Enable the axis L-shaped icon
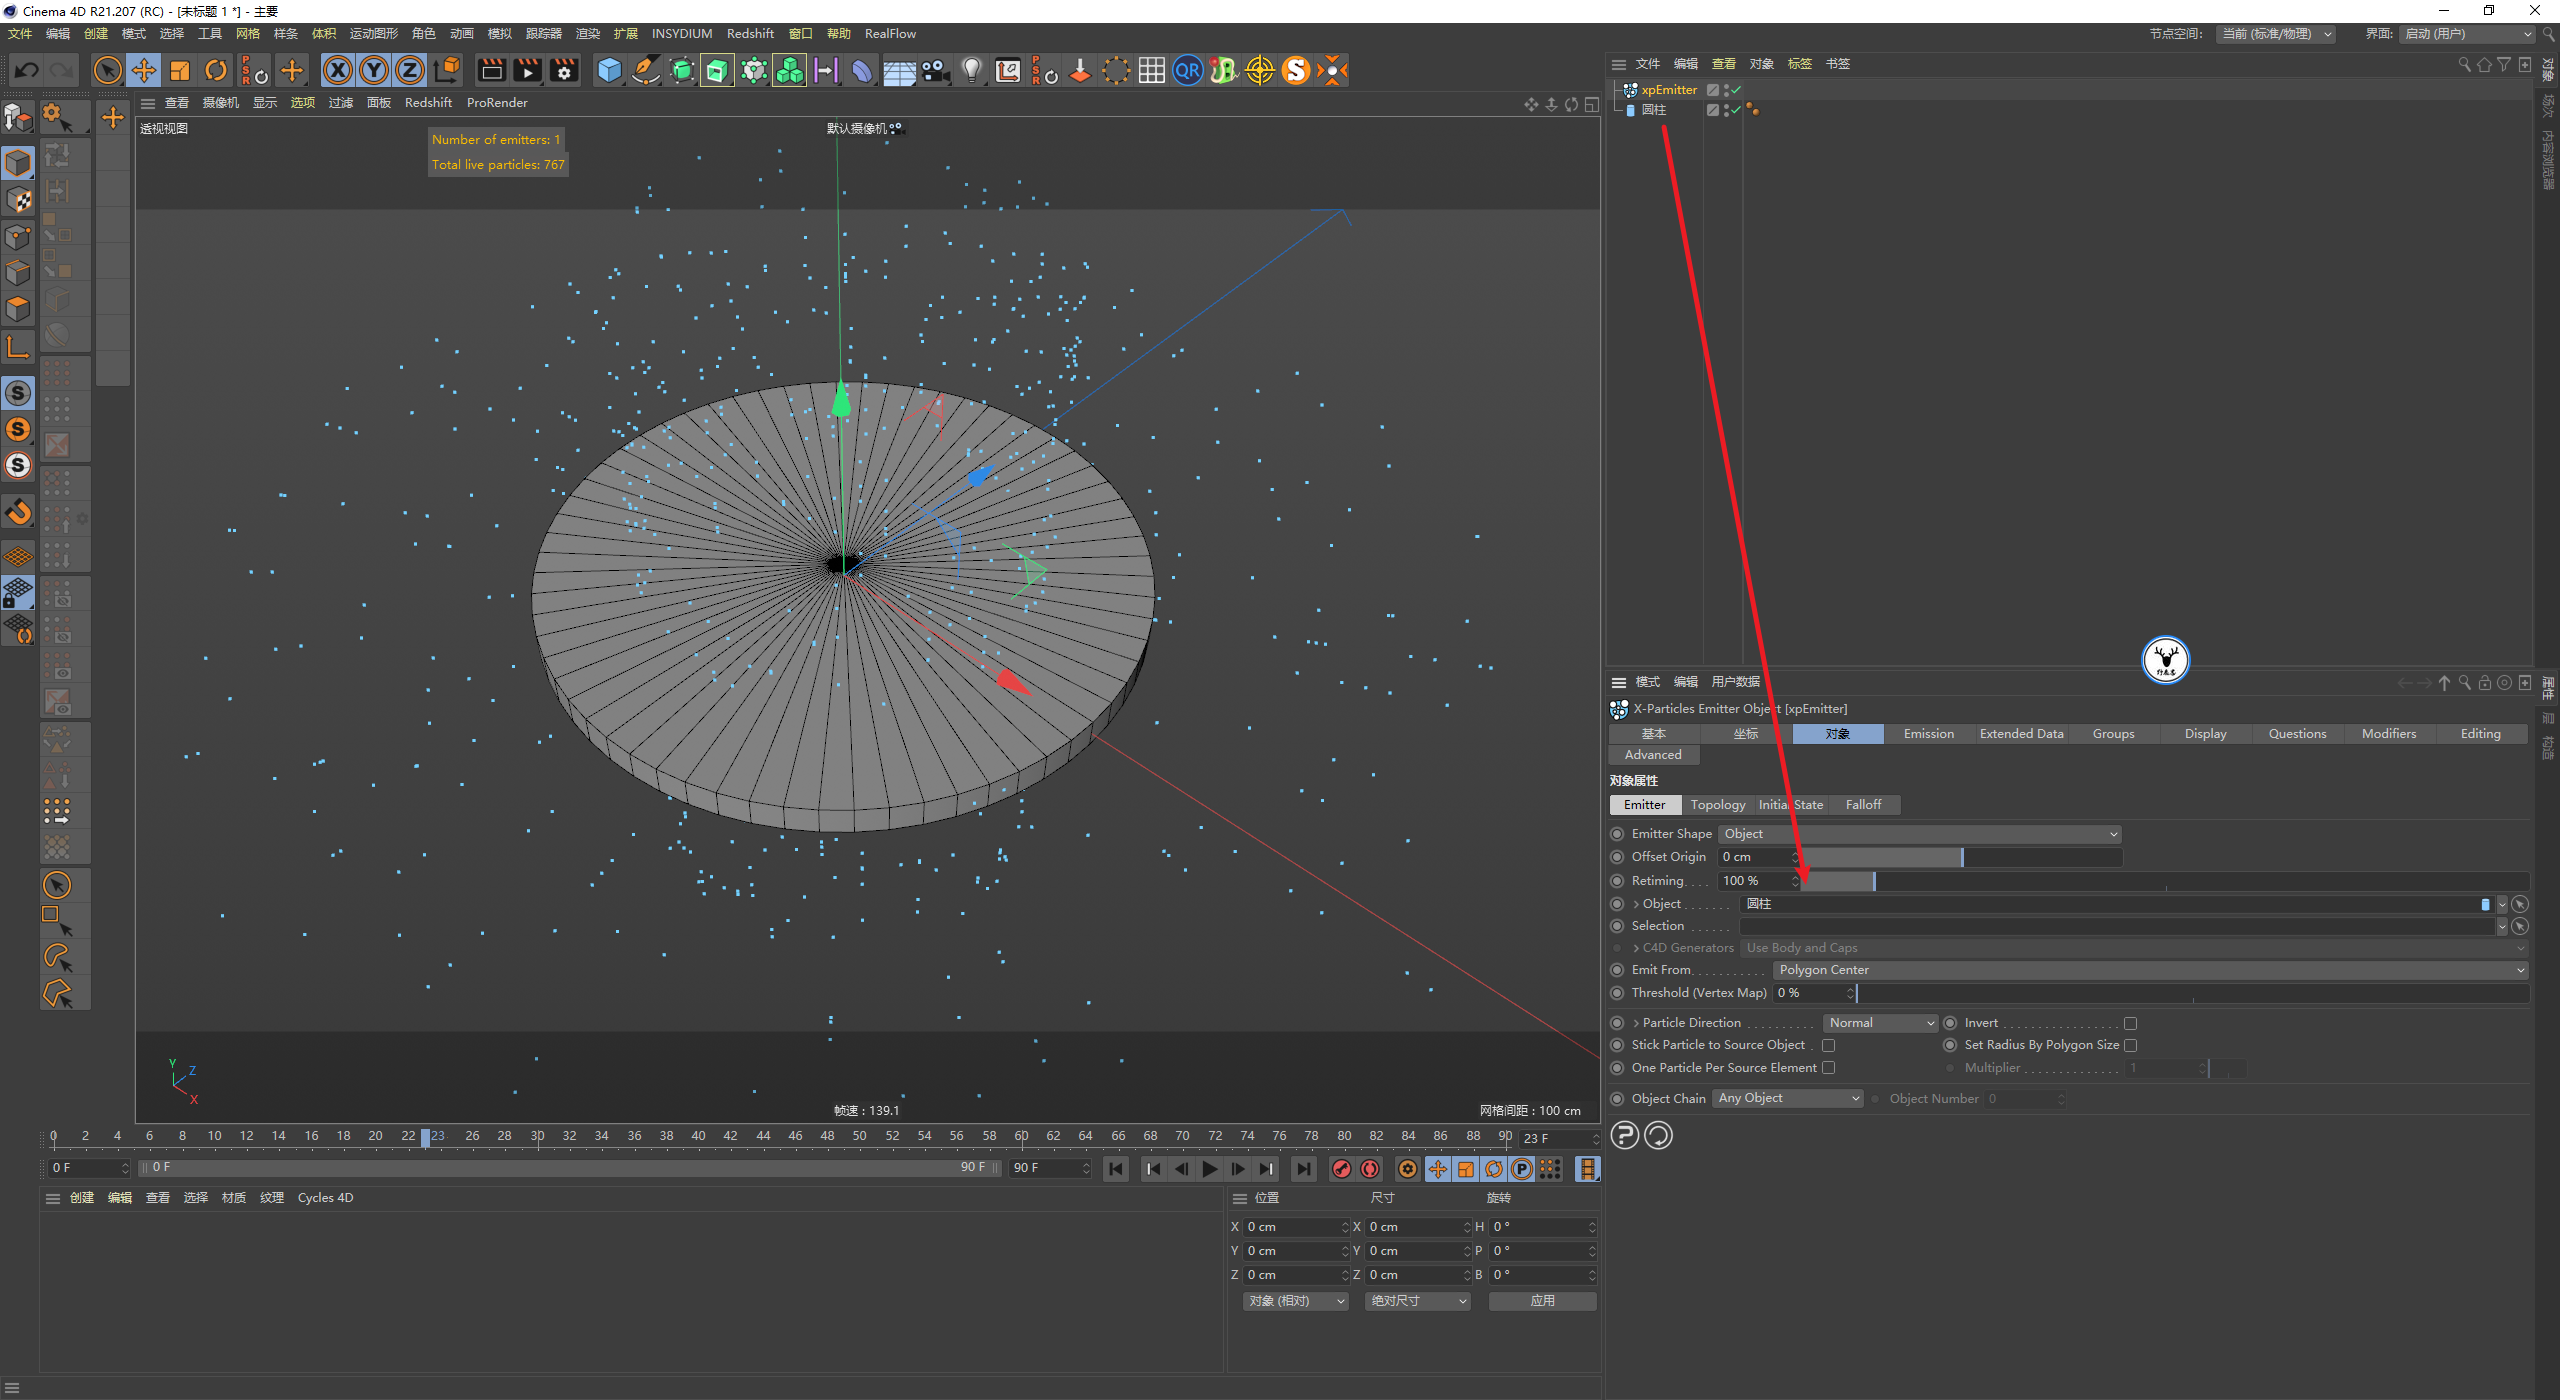This screenshot has width=2560, height=1400. pos(18,347)
